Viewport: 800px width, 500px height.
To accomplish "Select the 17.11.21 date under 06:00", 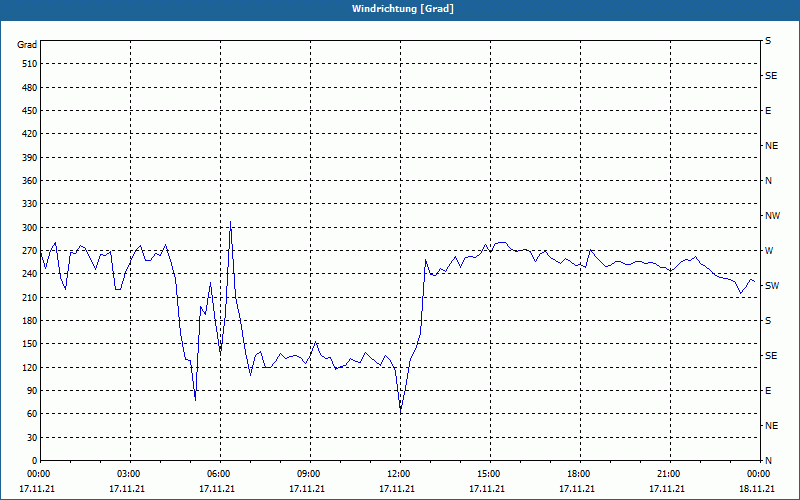I will point(217,489).
